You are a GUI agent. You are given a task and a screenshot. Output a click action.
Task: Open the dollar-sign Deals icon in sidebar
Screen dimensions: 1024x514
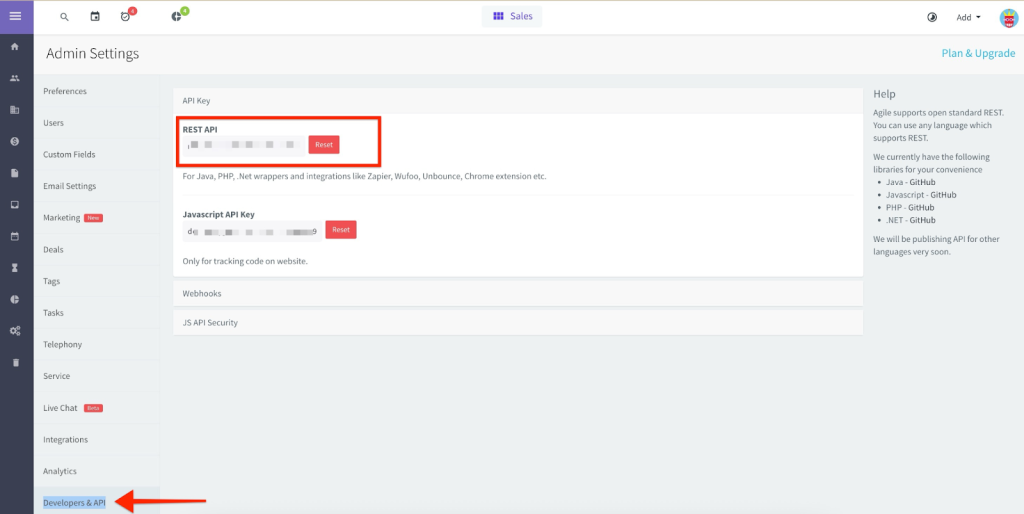tap(15, 141)
